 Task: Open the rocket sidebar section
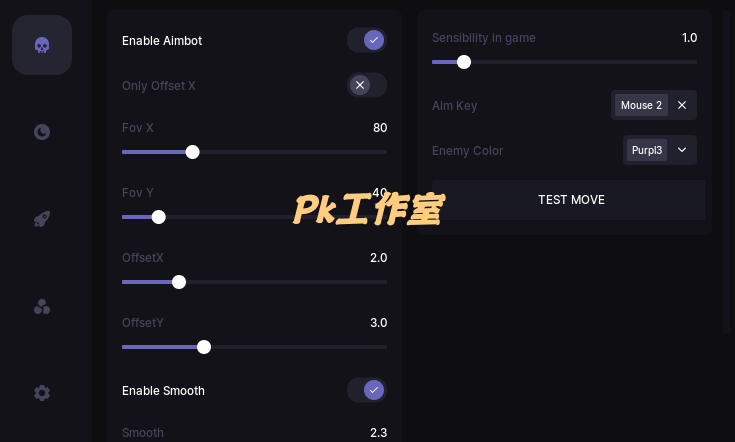coord(42,219)
